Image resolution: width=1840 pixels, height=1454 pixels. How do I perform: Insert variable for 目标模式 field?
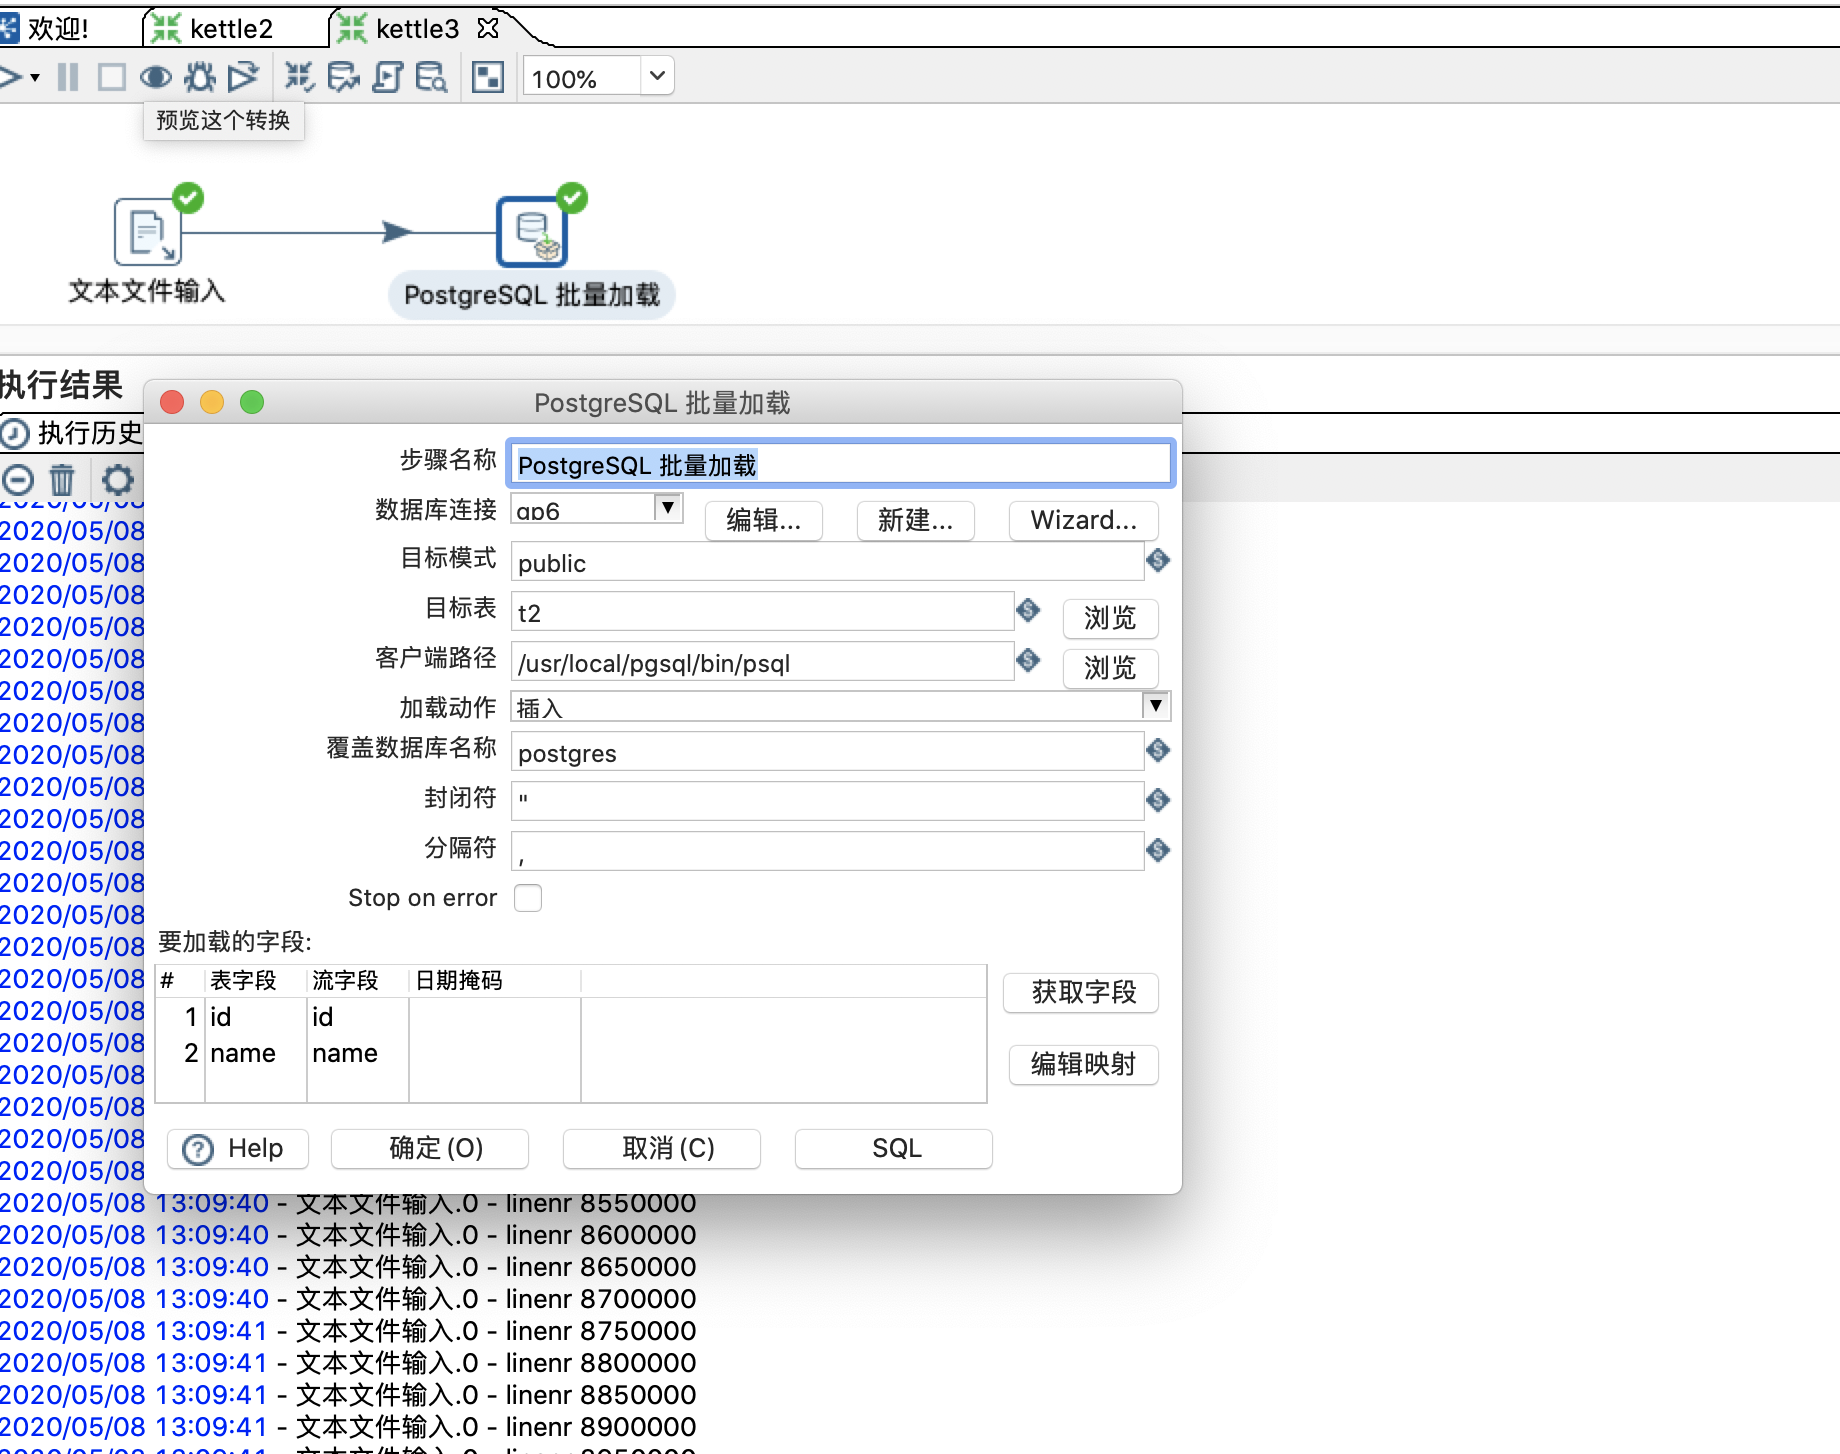[1158, 560]
